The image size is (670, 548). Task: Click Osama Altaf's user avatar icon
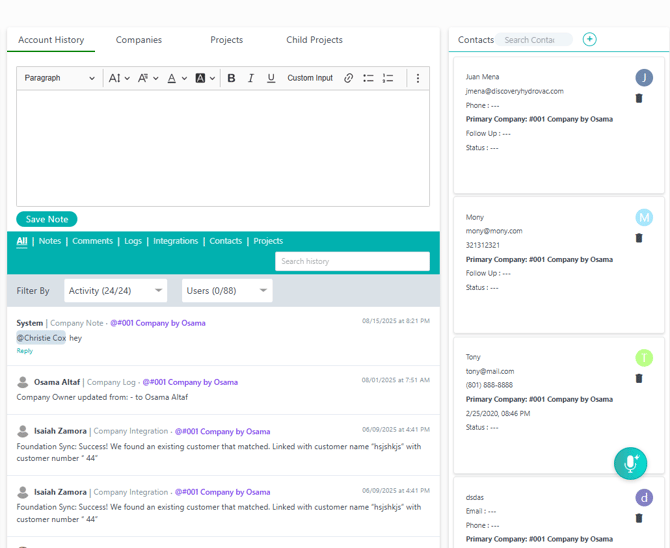pos(23,382)
